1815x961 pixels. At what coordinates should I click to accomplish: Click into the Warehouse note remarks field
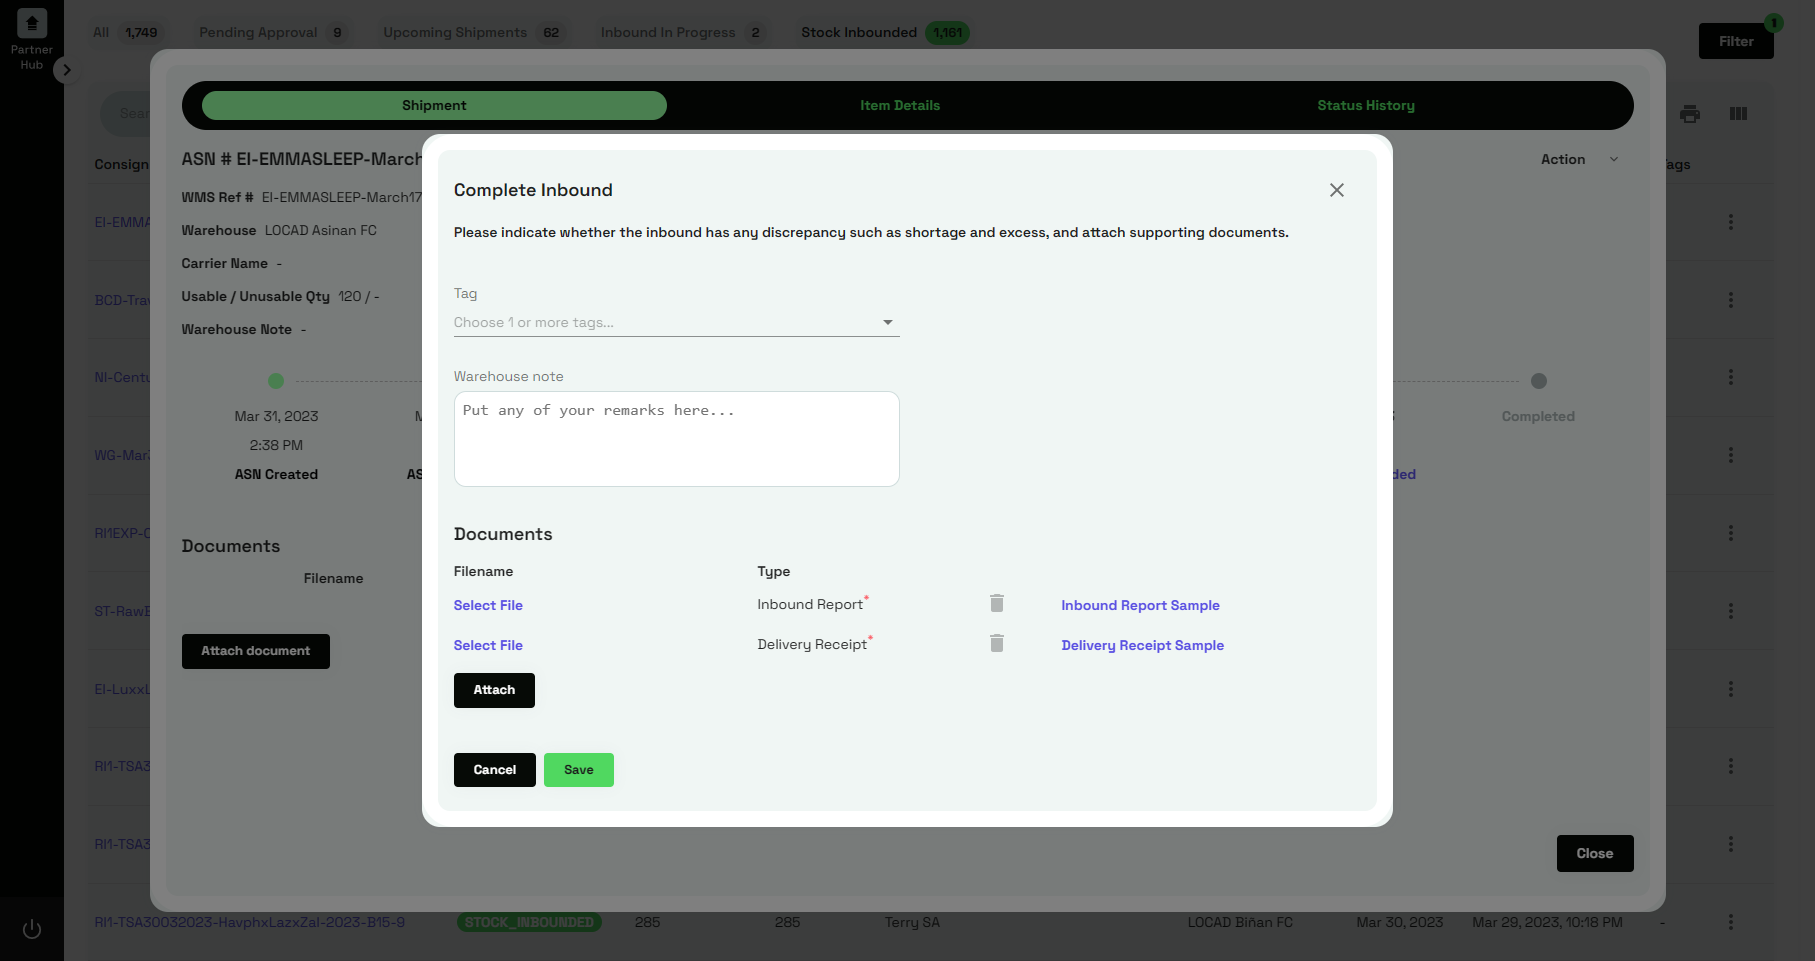(x=676, y=439)
